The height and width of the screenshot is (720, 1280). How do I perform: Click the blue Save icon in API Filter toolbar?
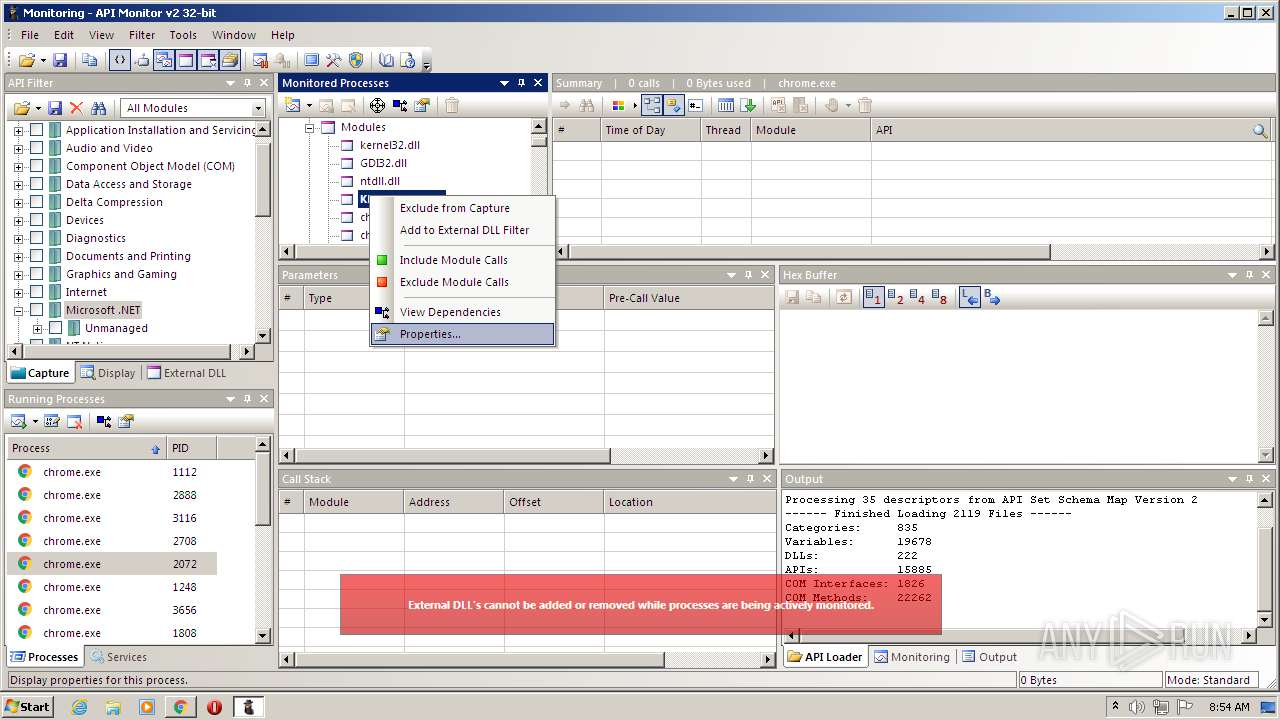[x=55, y=108]
